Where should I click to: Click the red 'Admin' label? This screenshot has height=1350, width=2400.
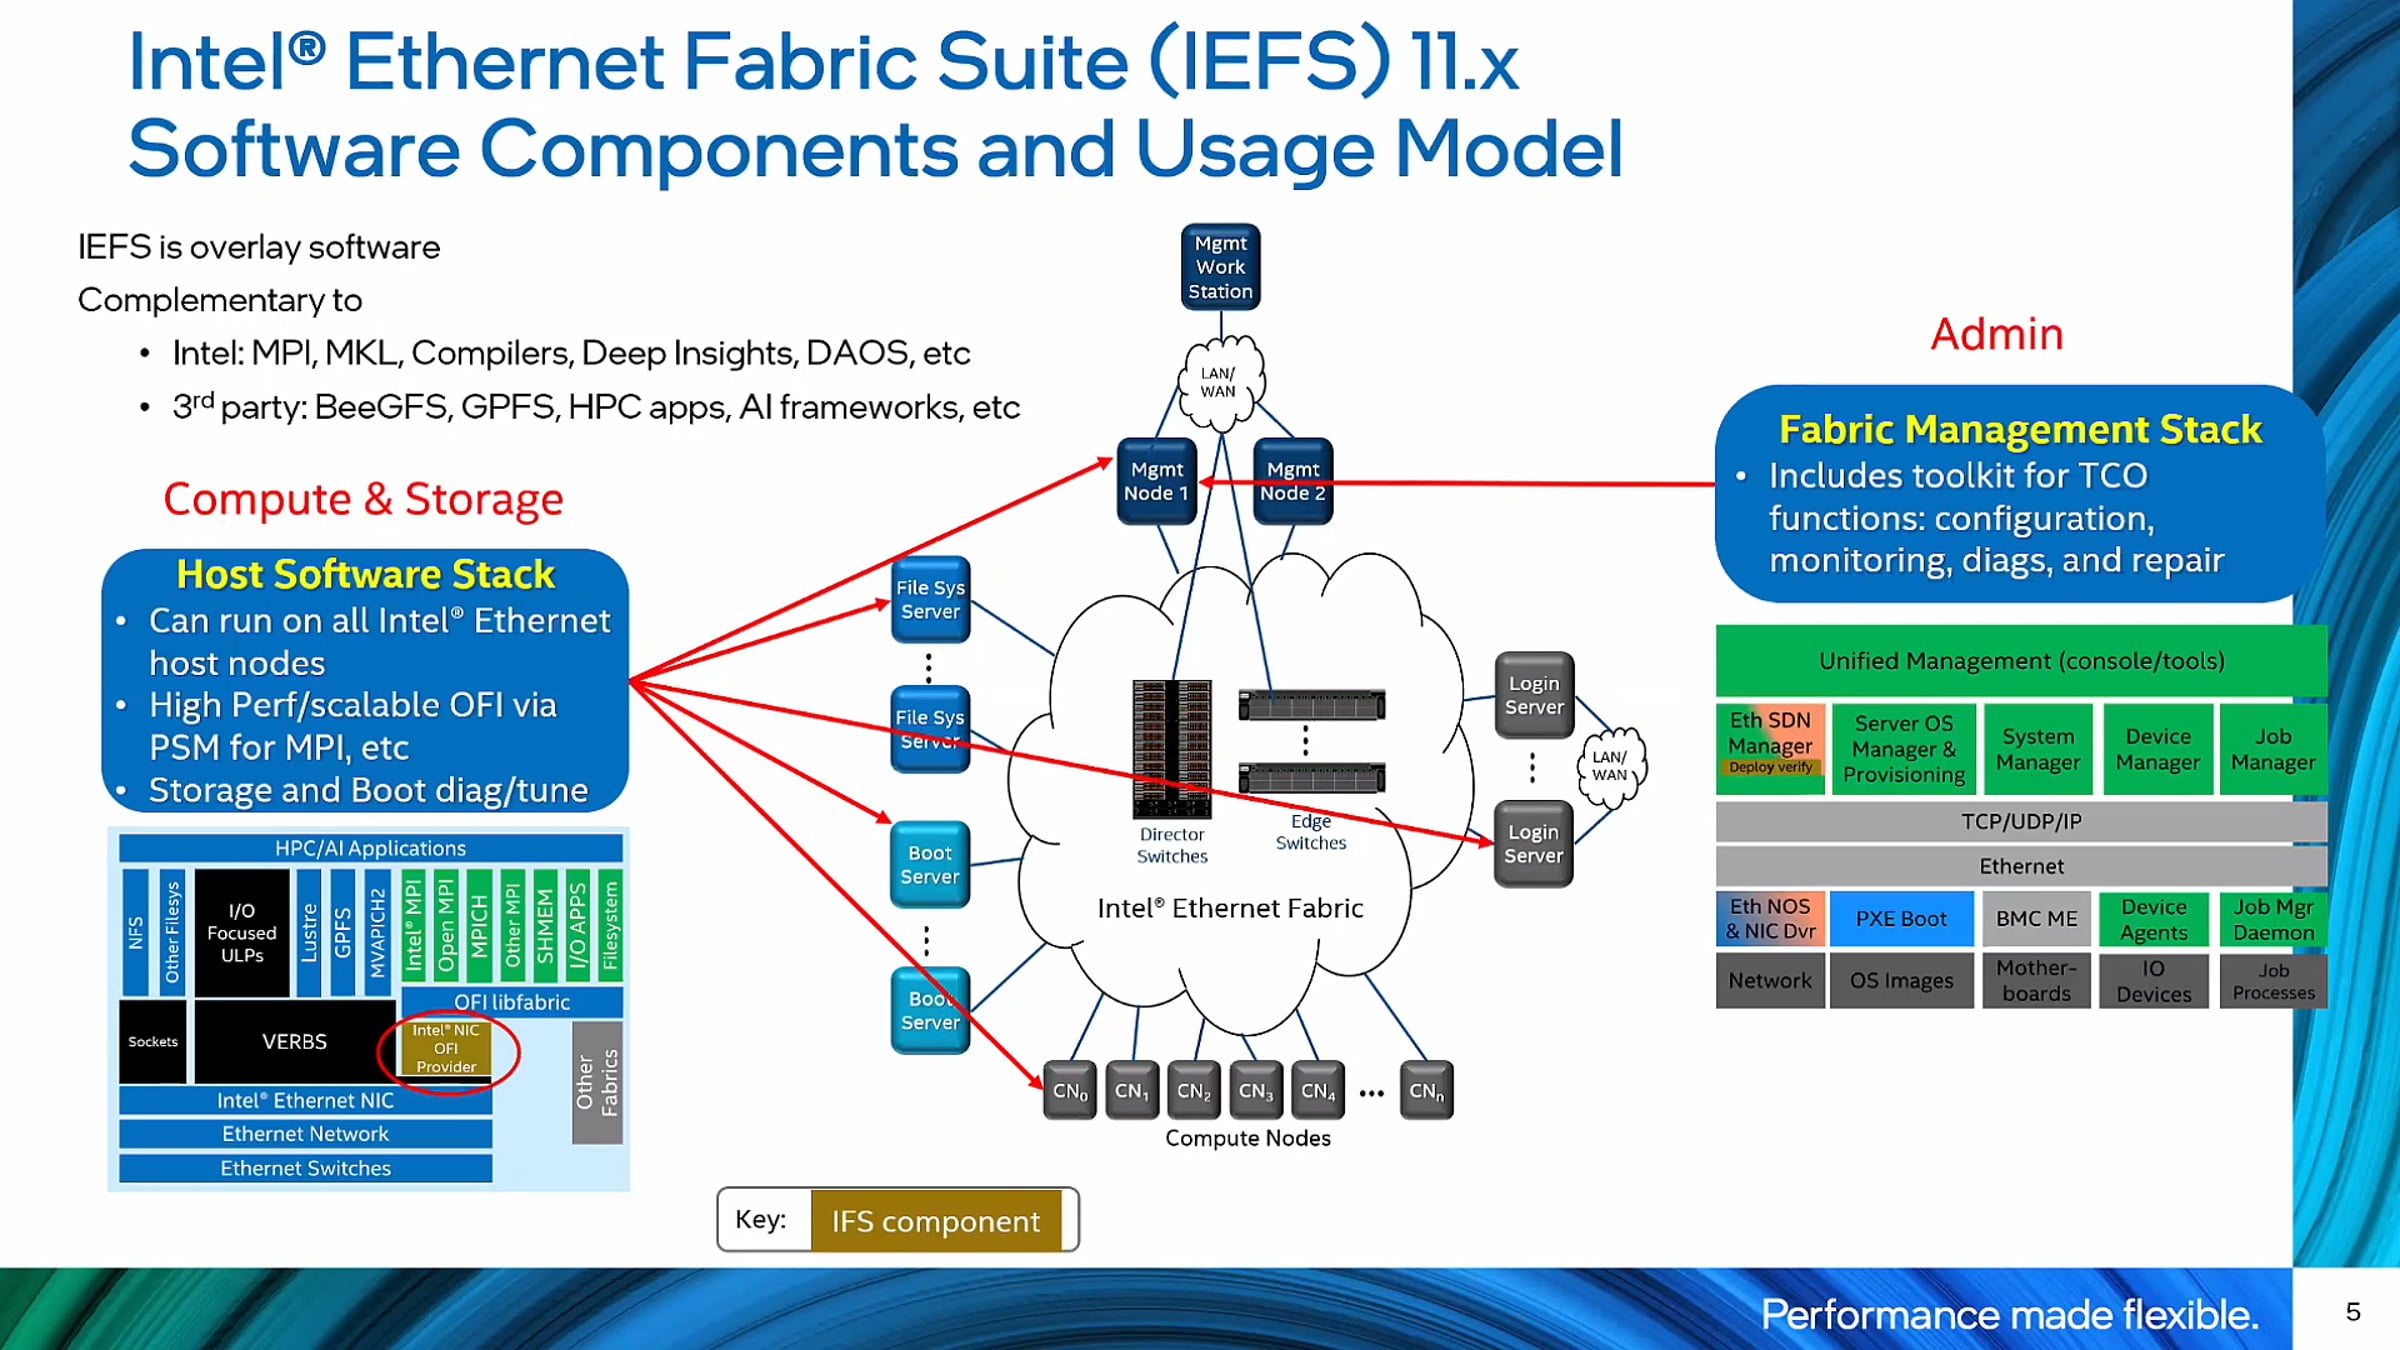point(1997,334)
